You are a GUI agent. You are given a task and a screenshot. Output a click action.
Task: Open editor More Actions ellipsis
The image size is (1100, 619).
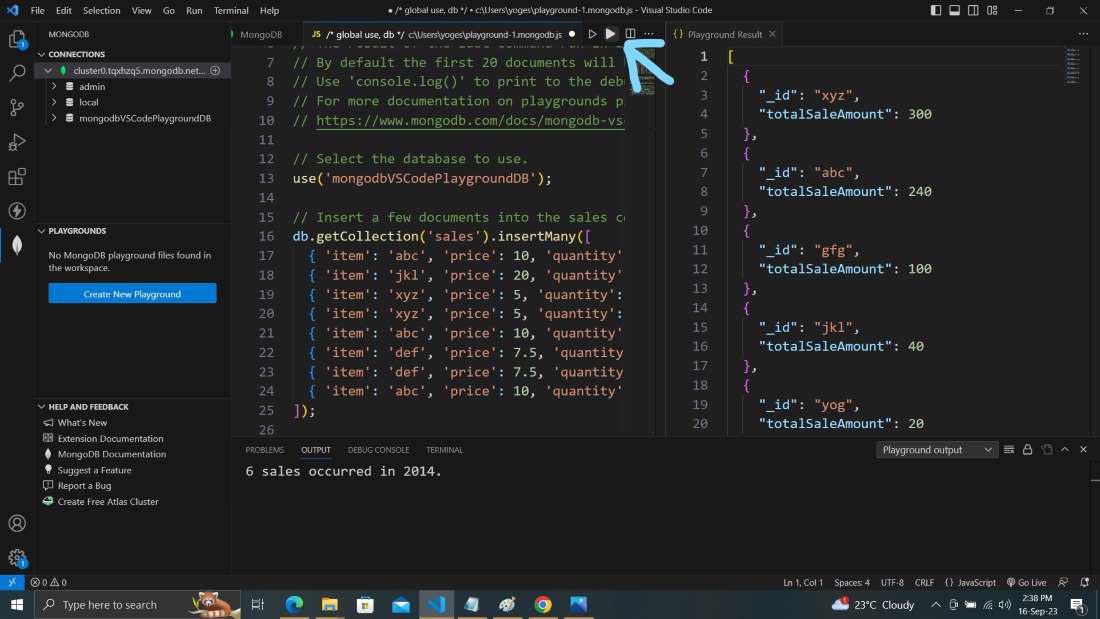pyautogui.click(x=649, y=34)
